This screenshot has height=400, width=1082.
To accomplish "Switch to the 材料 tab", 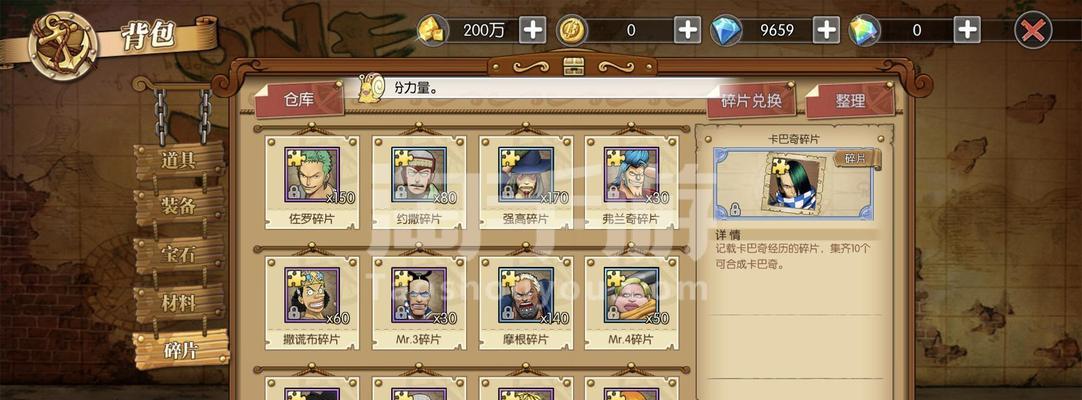I will (179, 303).
